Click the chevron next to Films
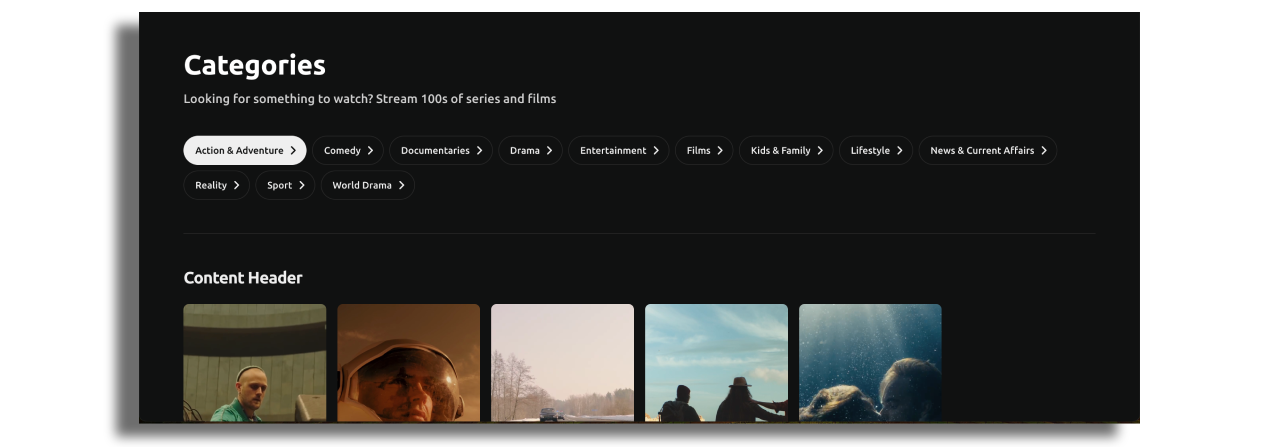Viewport: 1280px width, 447px height. [x=720, y=151]
